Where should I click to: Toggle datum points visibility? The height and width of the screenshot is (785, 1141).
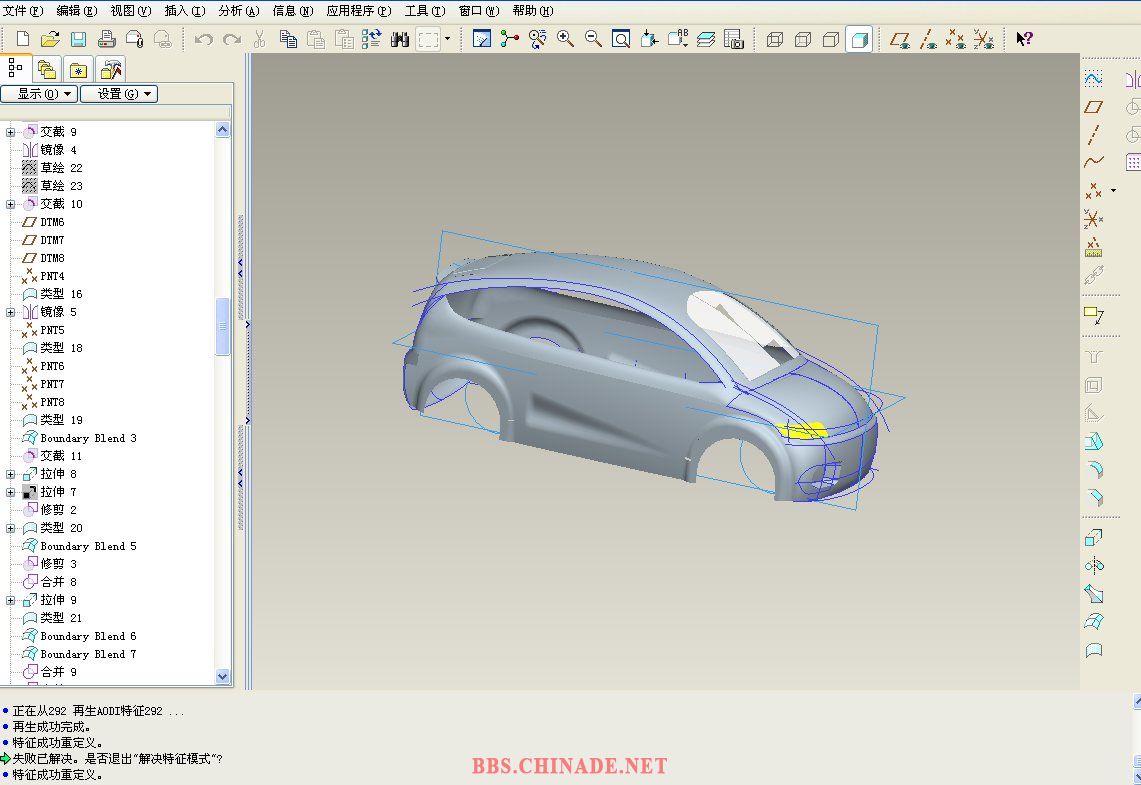coord(955,39)
